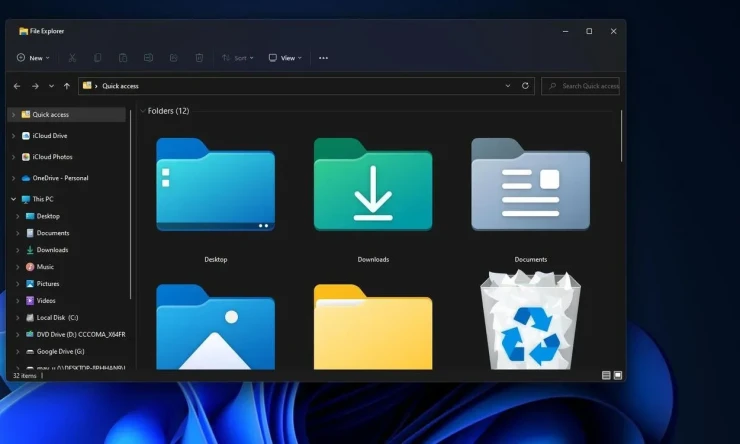Go back with the left arrow

pyautogui.click(x=17, y=86)
